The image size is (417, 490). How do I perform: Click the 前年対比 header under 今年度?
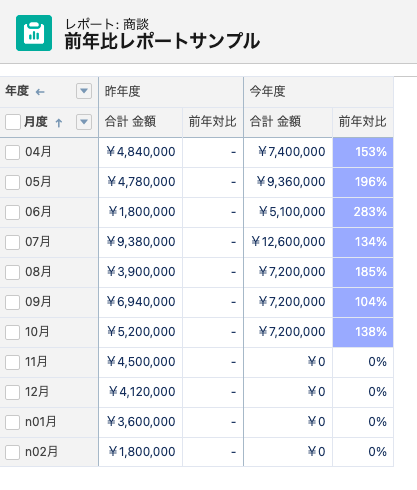363,122
